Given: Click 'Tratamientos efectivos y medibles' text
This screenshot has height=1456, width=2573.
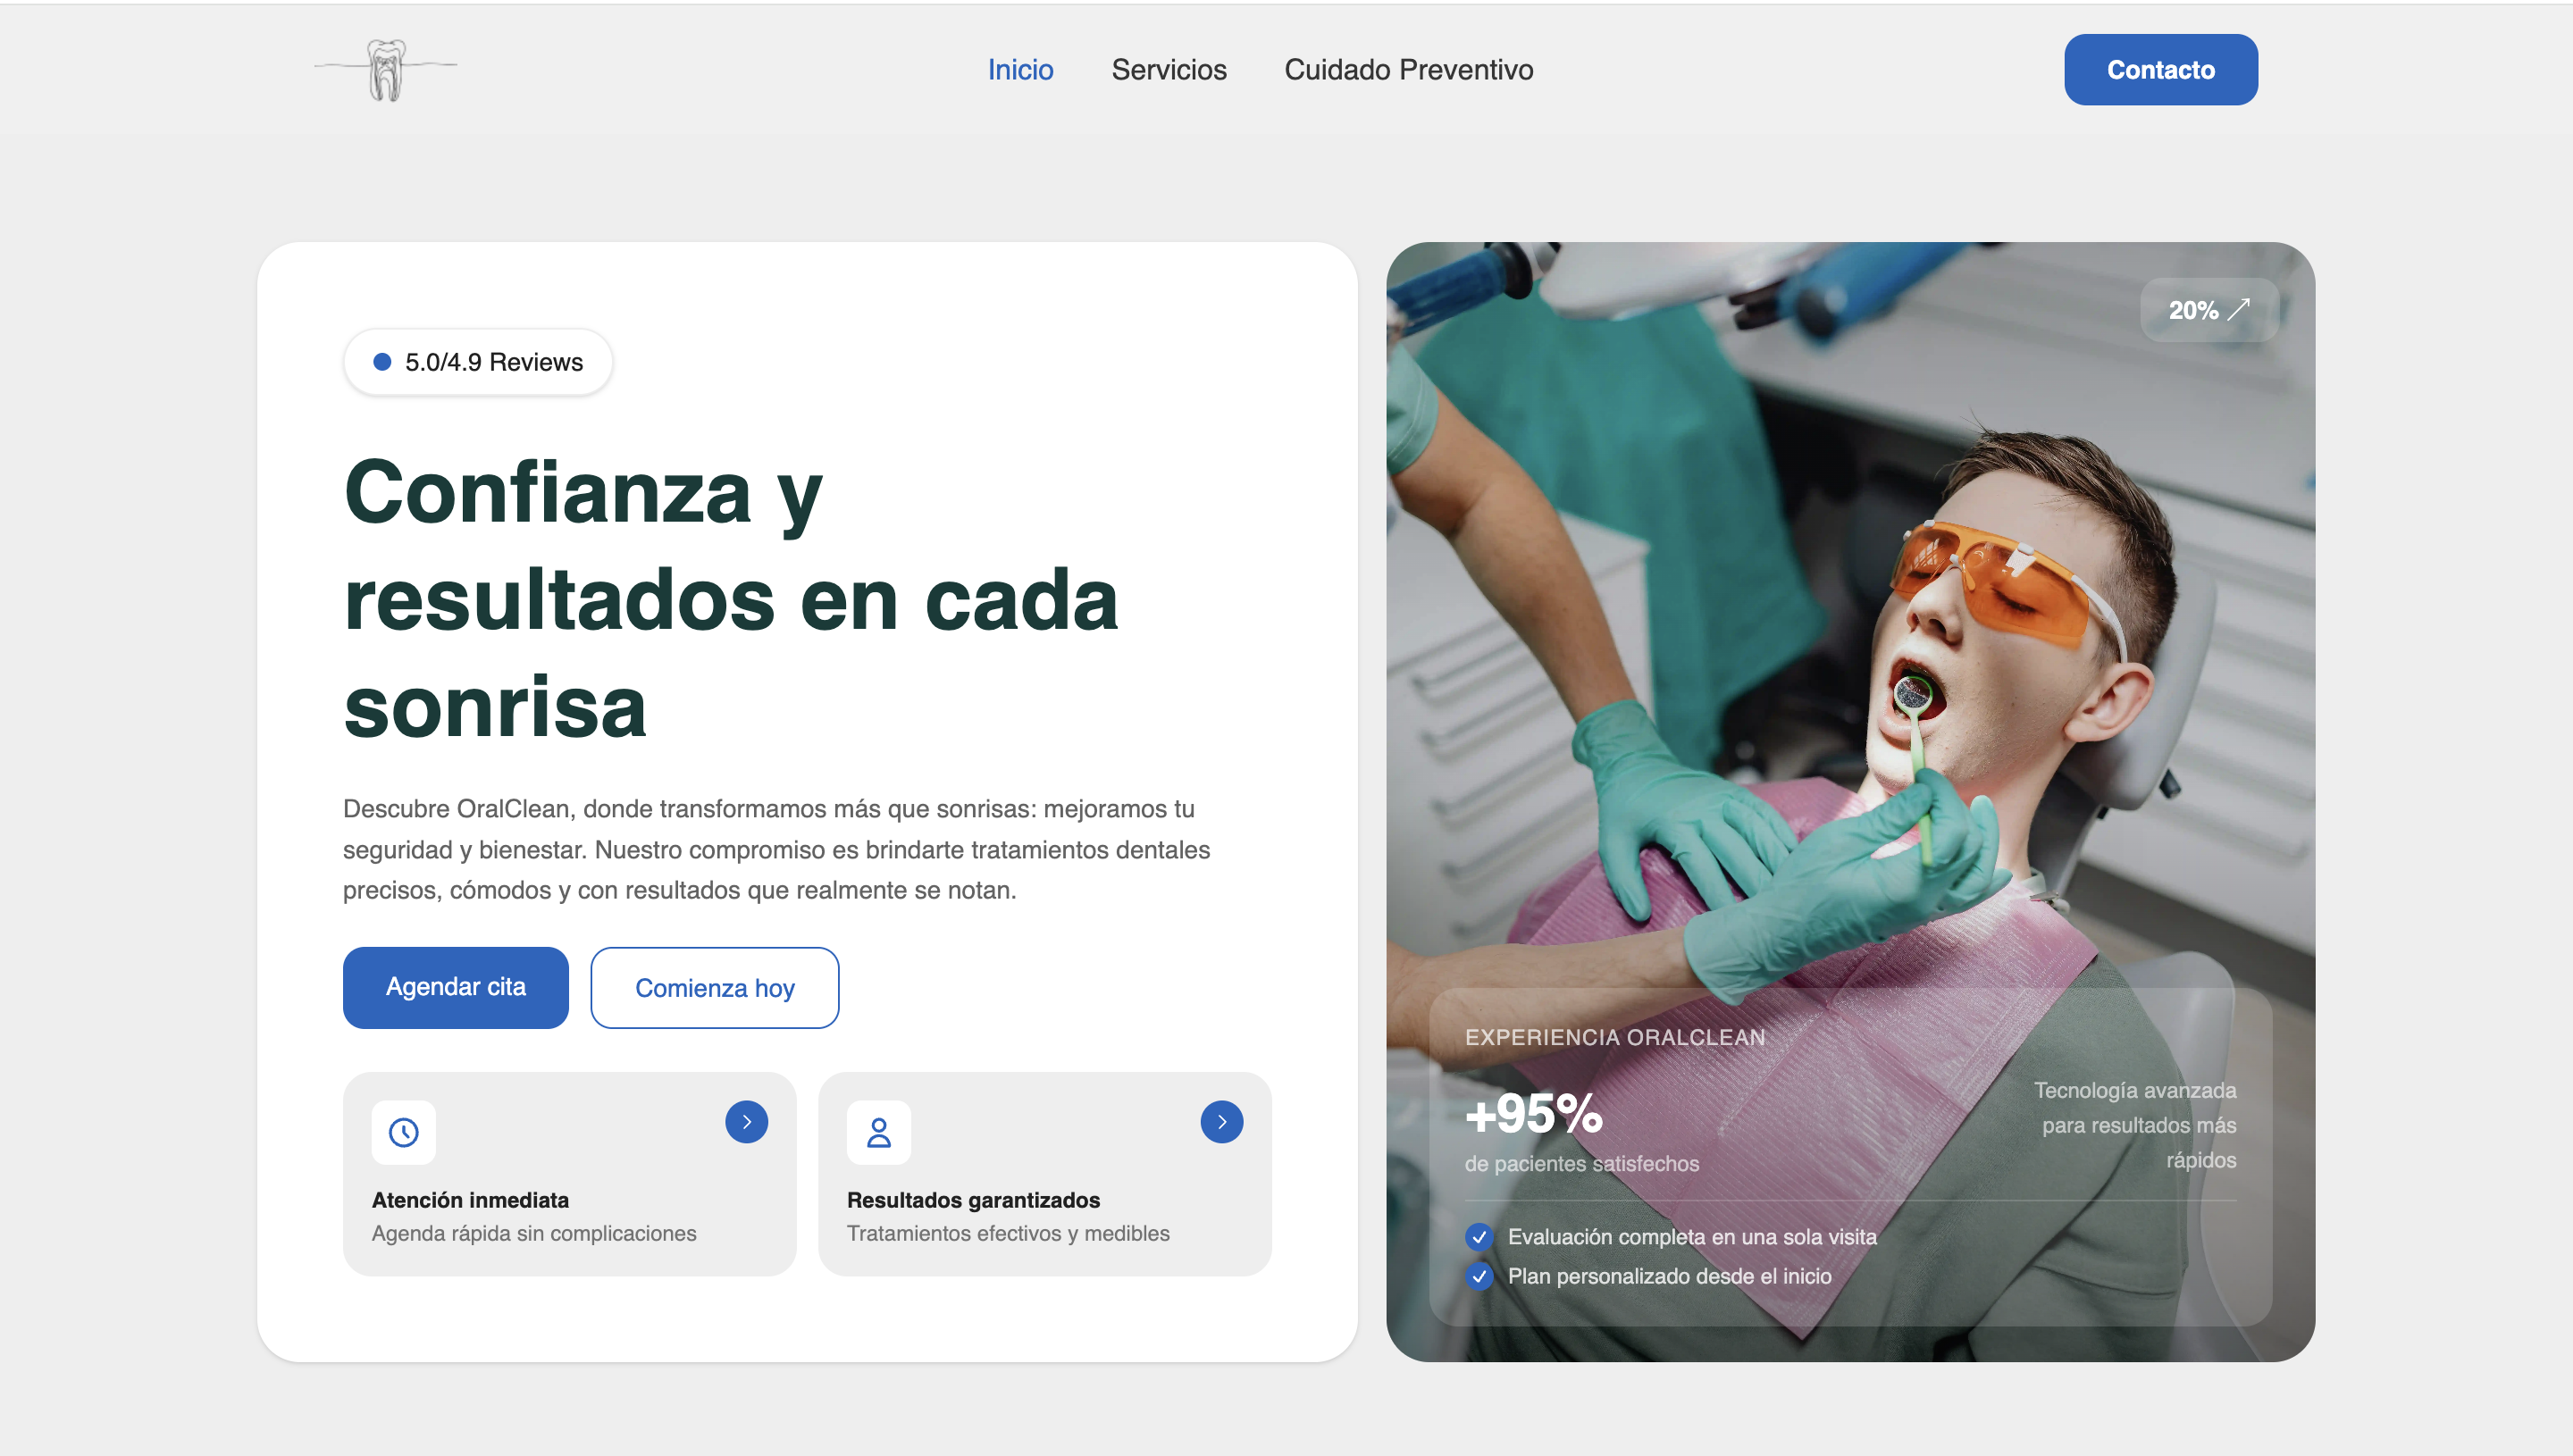Looking at the screenshot, I should 1008,1233.
